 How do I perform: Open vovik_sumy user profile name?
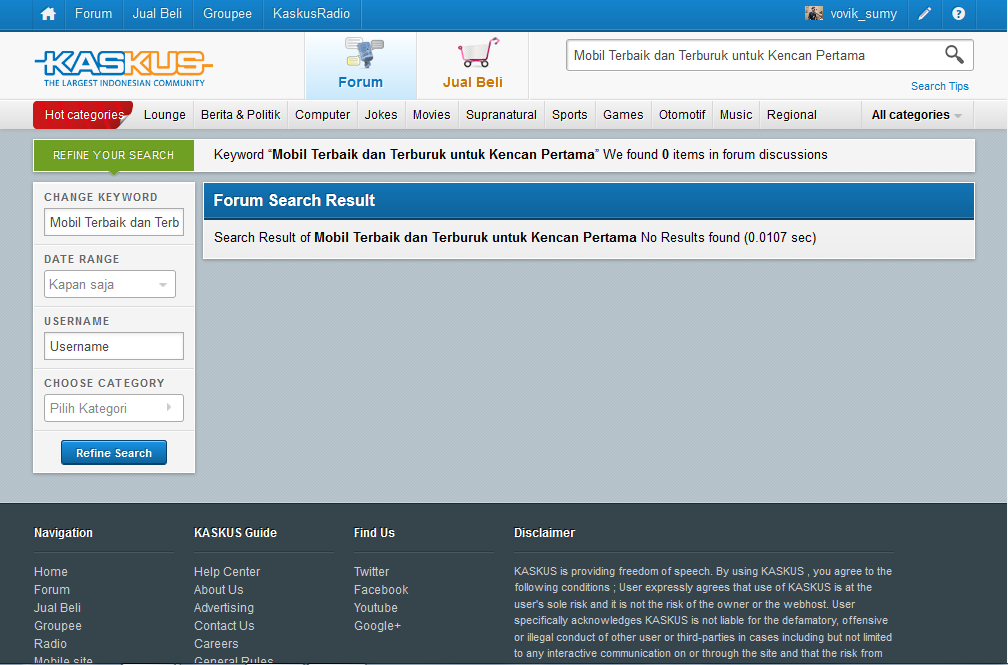pyautogui.click(x=863, y=14)
